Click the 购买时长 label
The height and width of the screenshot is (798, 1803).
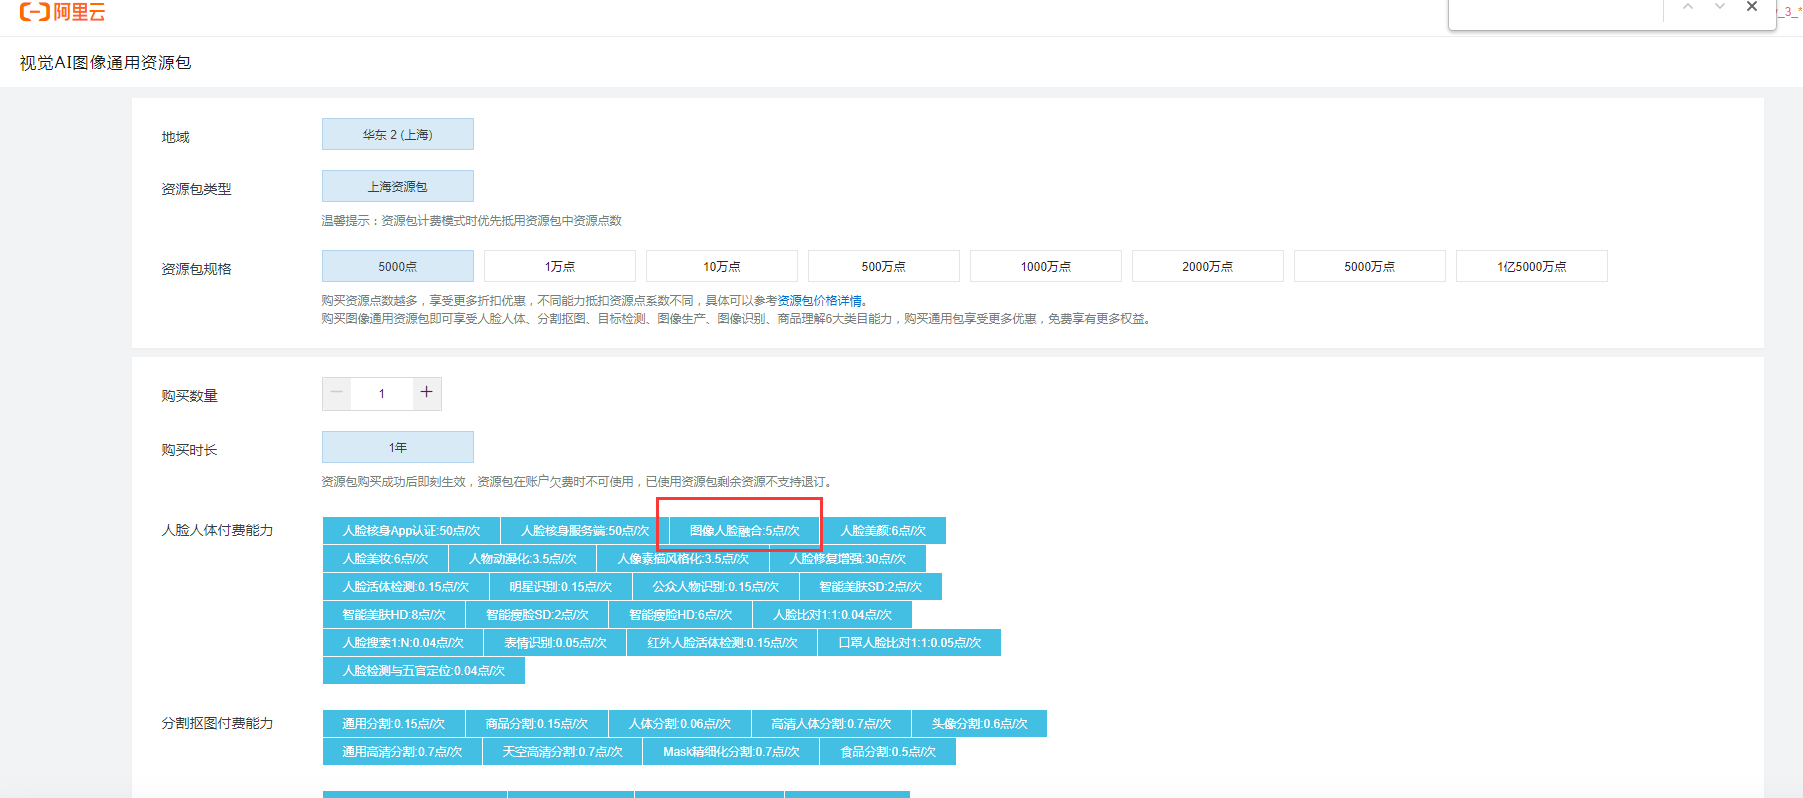[189, 450]
